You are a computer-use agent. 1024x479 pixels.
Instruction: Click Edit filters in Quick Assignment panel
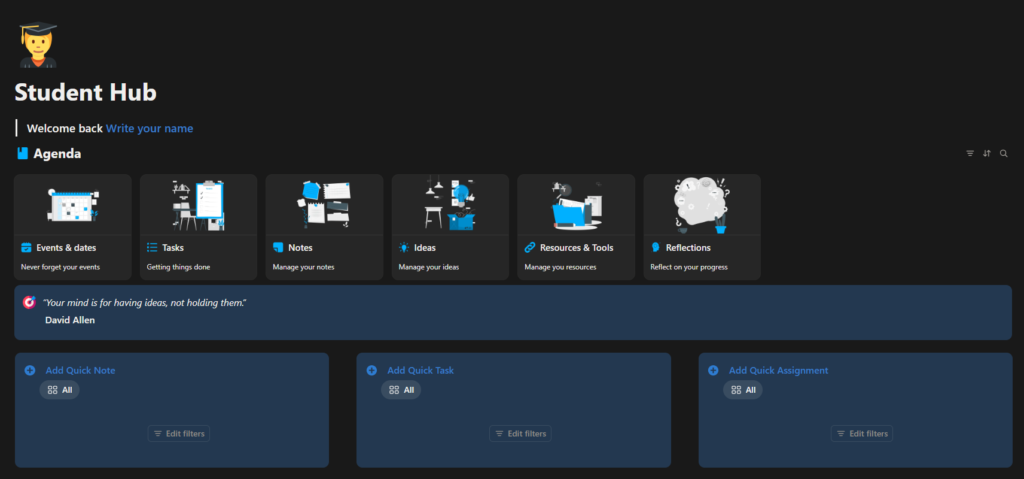(862, 433)
